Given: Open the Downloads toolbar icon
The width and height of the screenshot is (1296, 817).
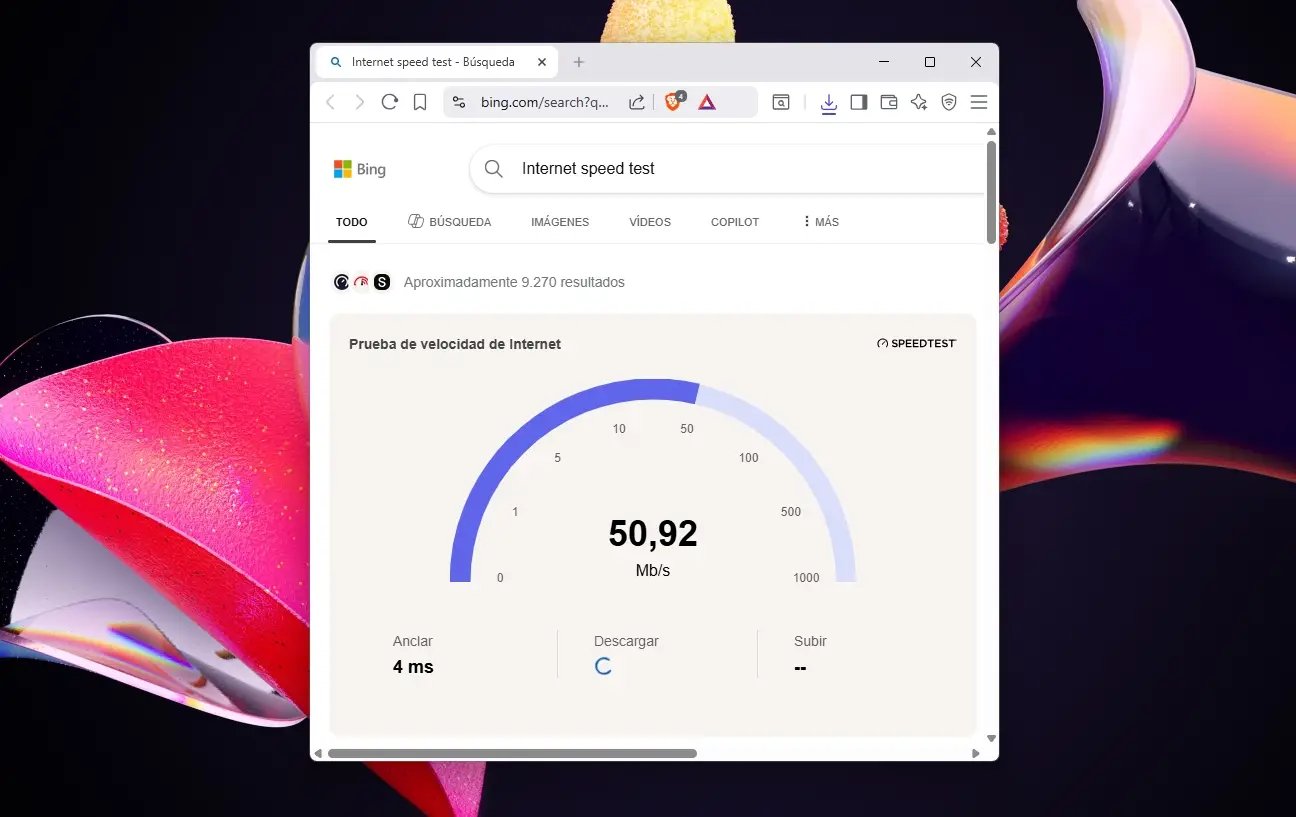Looking at the screenshot, I should tap(828, 102).
